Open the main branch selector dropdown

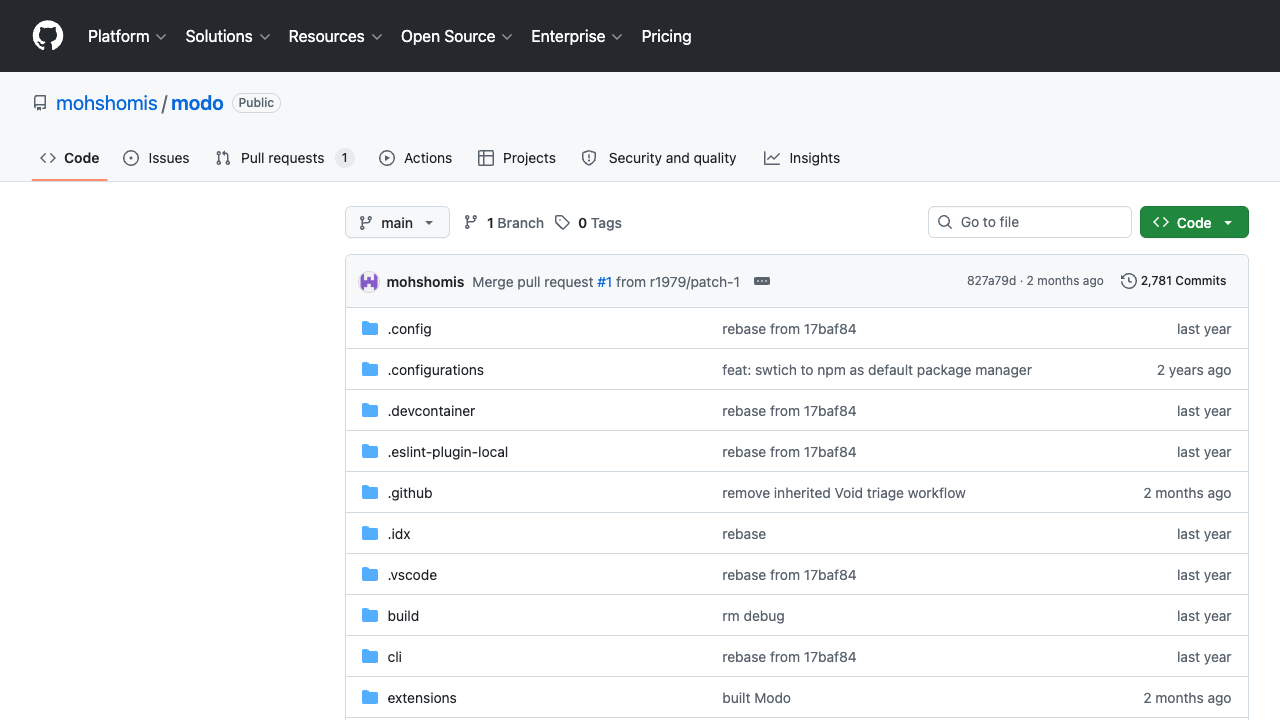click(397, 223)
